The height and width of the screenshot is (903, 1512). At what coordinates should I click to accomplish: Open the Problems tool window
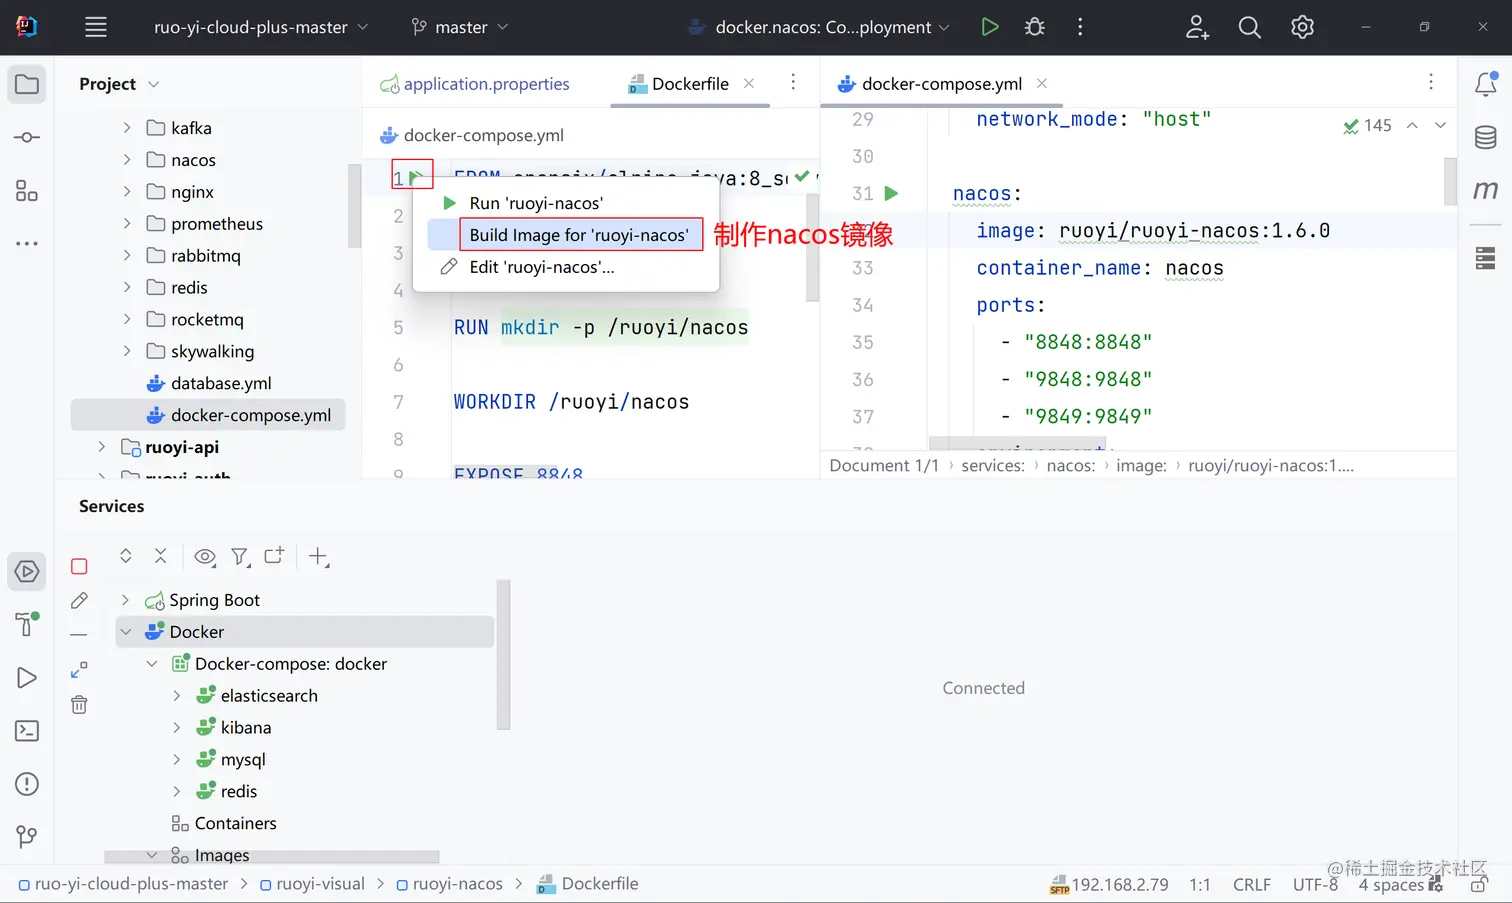coord(27,784)
